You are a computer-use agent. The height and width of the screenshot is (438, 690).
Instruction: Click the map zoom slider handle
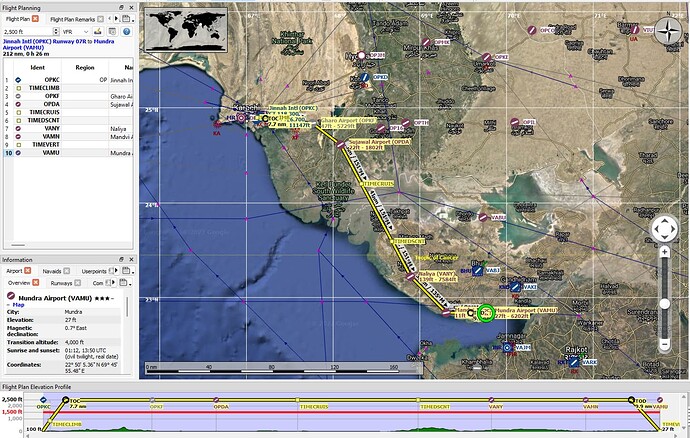click(664, 303)
